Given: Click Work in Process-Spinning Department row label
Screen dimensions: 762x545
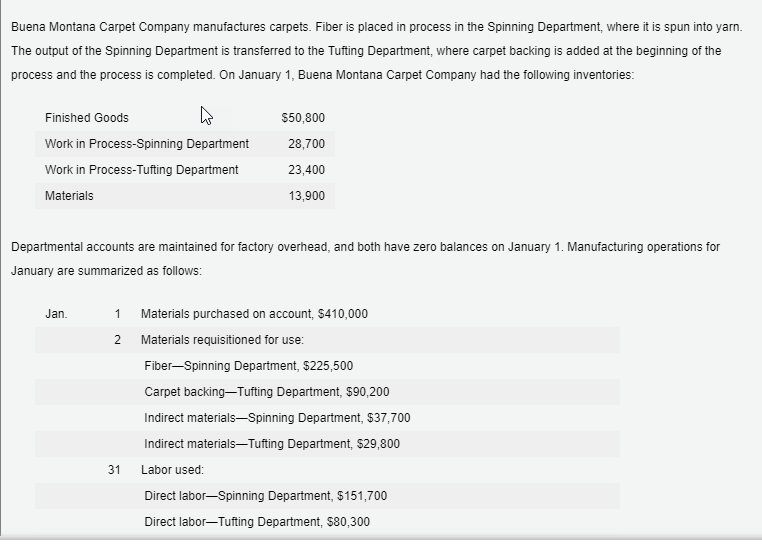Looking at the screenshot, I should (x=146, y=144).
